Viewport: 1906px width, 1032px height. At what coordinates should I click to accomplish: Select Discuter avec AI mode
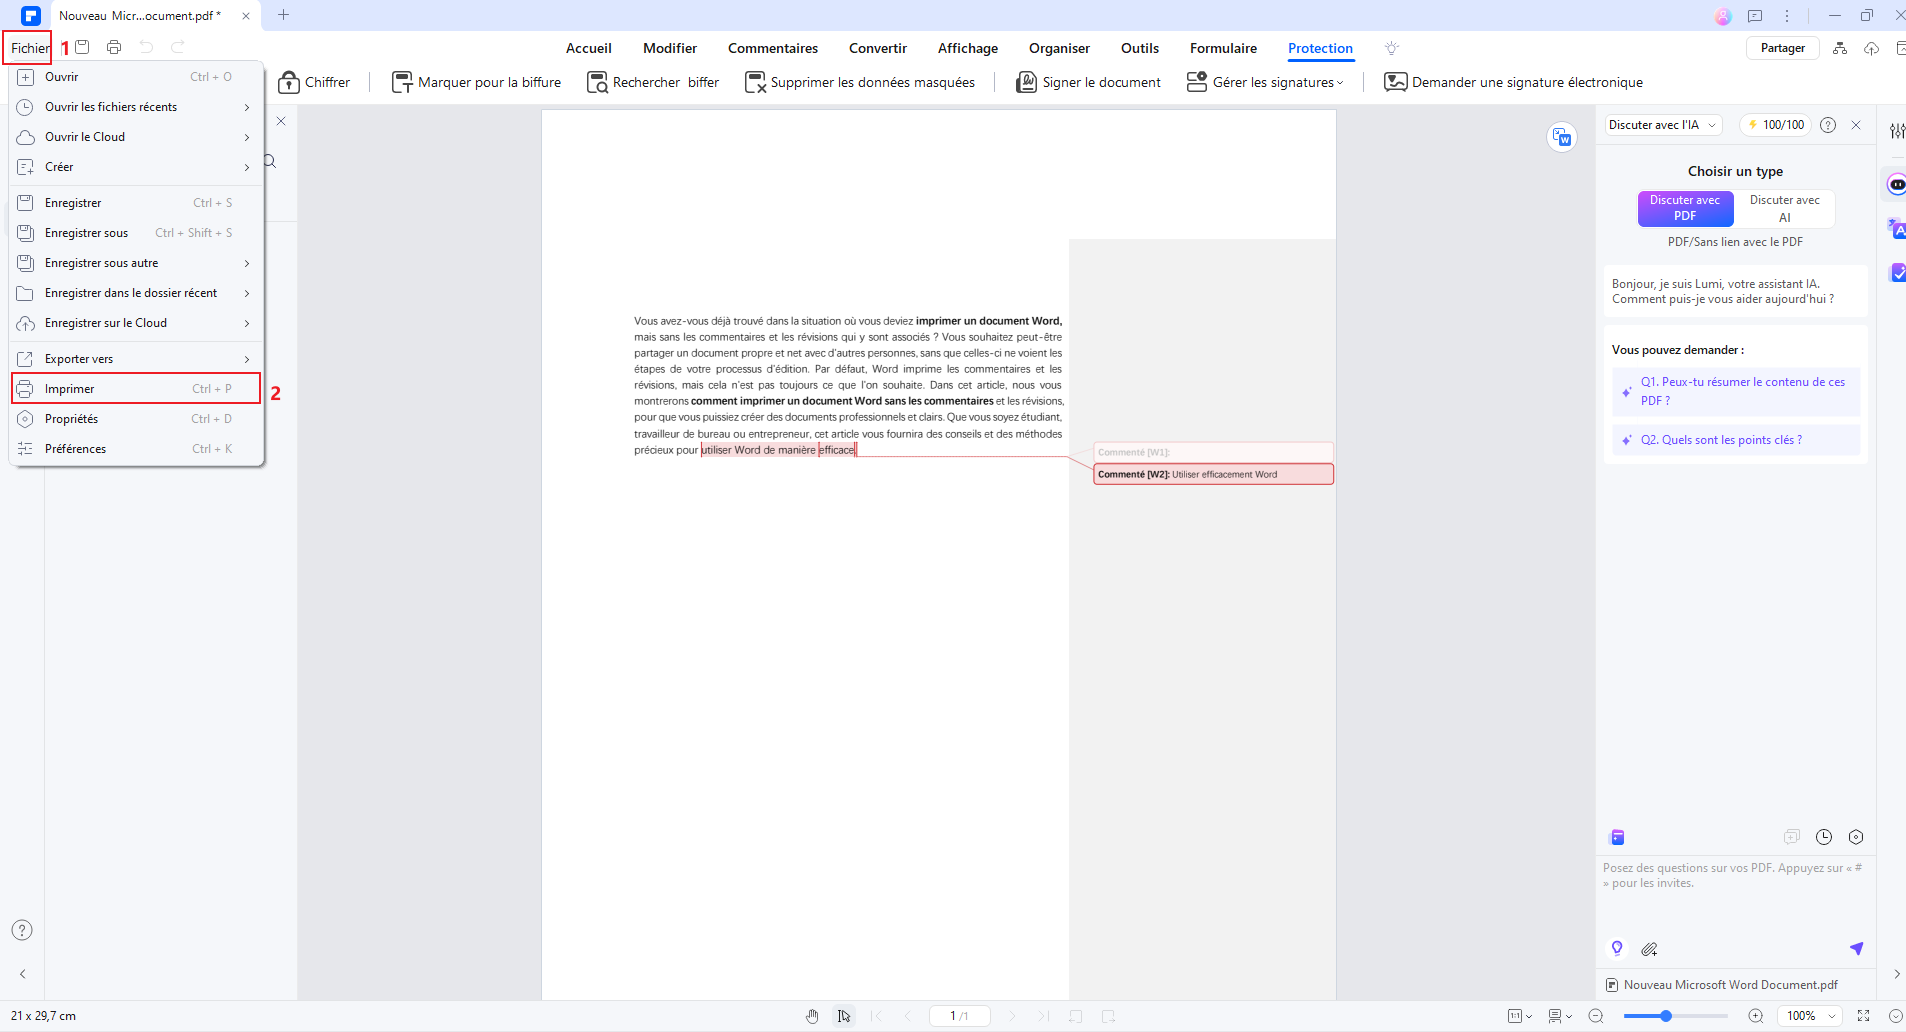point(1784,208)
